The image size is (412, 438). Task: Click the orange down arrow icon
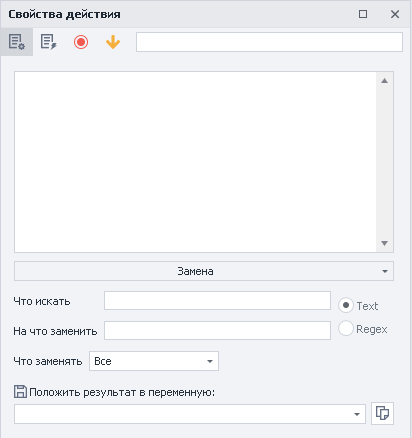[x=113, y=42]
